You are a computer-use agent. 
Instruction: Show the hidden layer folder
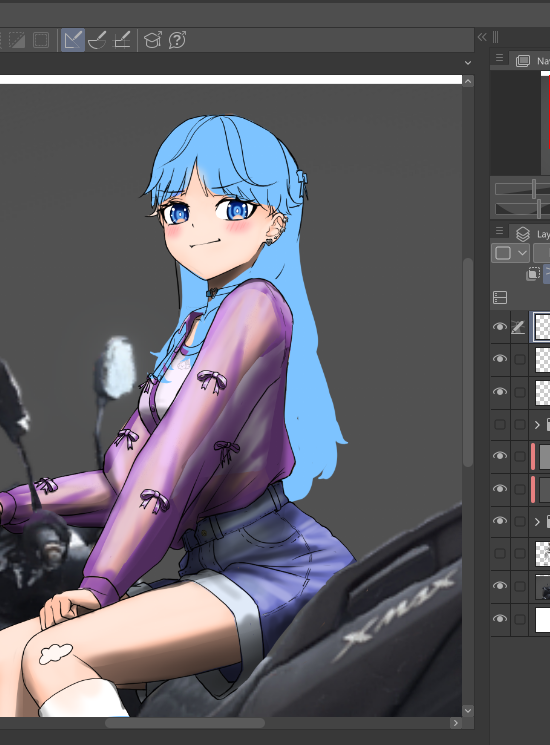coord(500,424)
